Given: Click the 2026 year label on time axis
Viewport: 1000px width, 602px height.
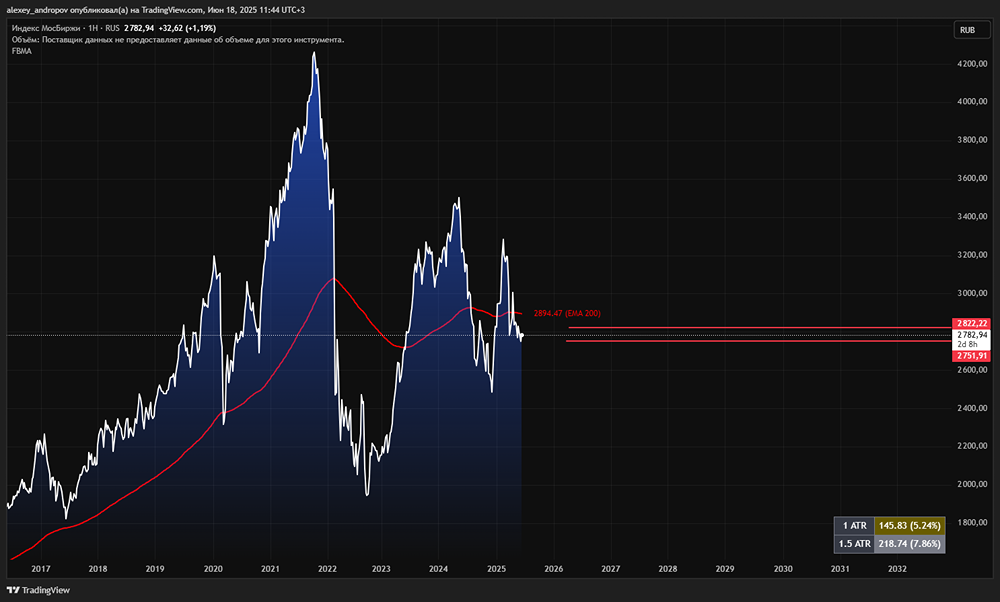Looking at the screenshot, I should click(x=554, y=569).
